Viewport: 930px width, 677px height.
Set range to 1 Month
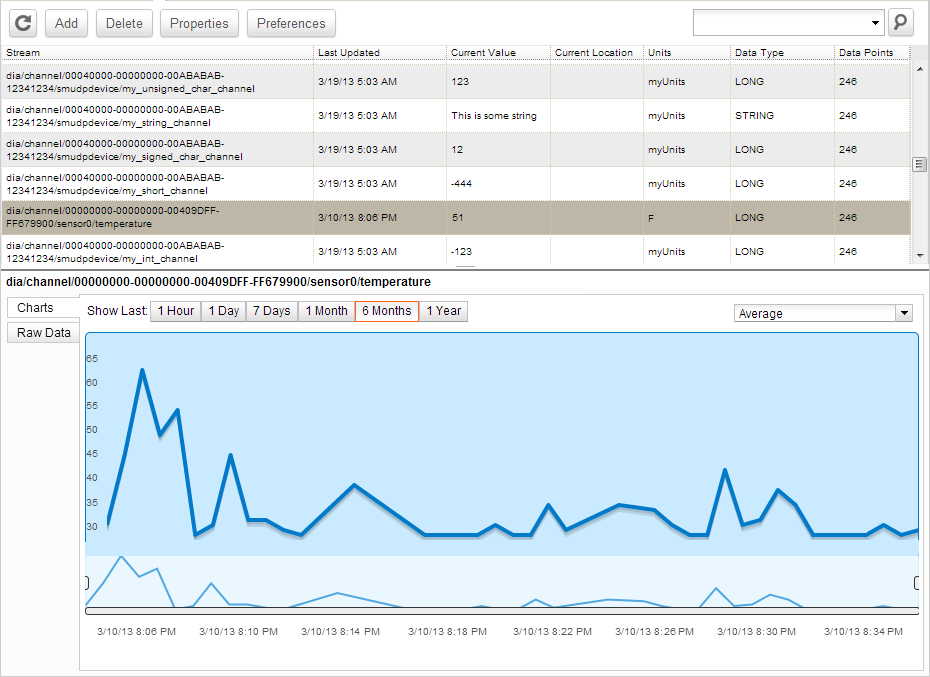click(x=327, y=311)
